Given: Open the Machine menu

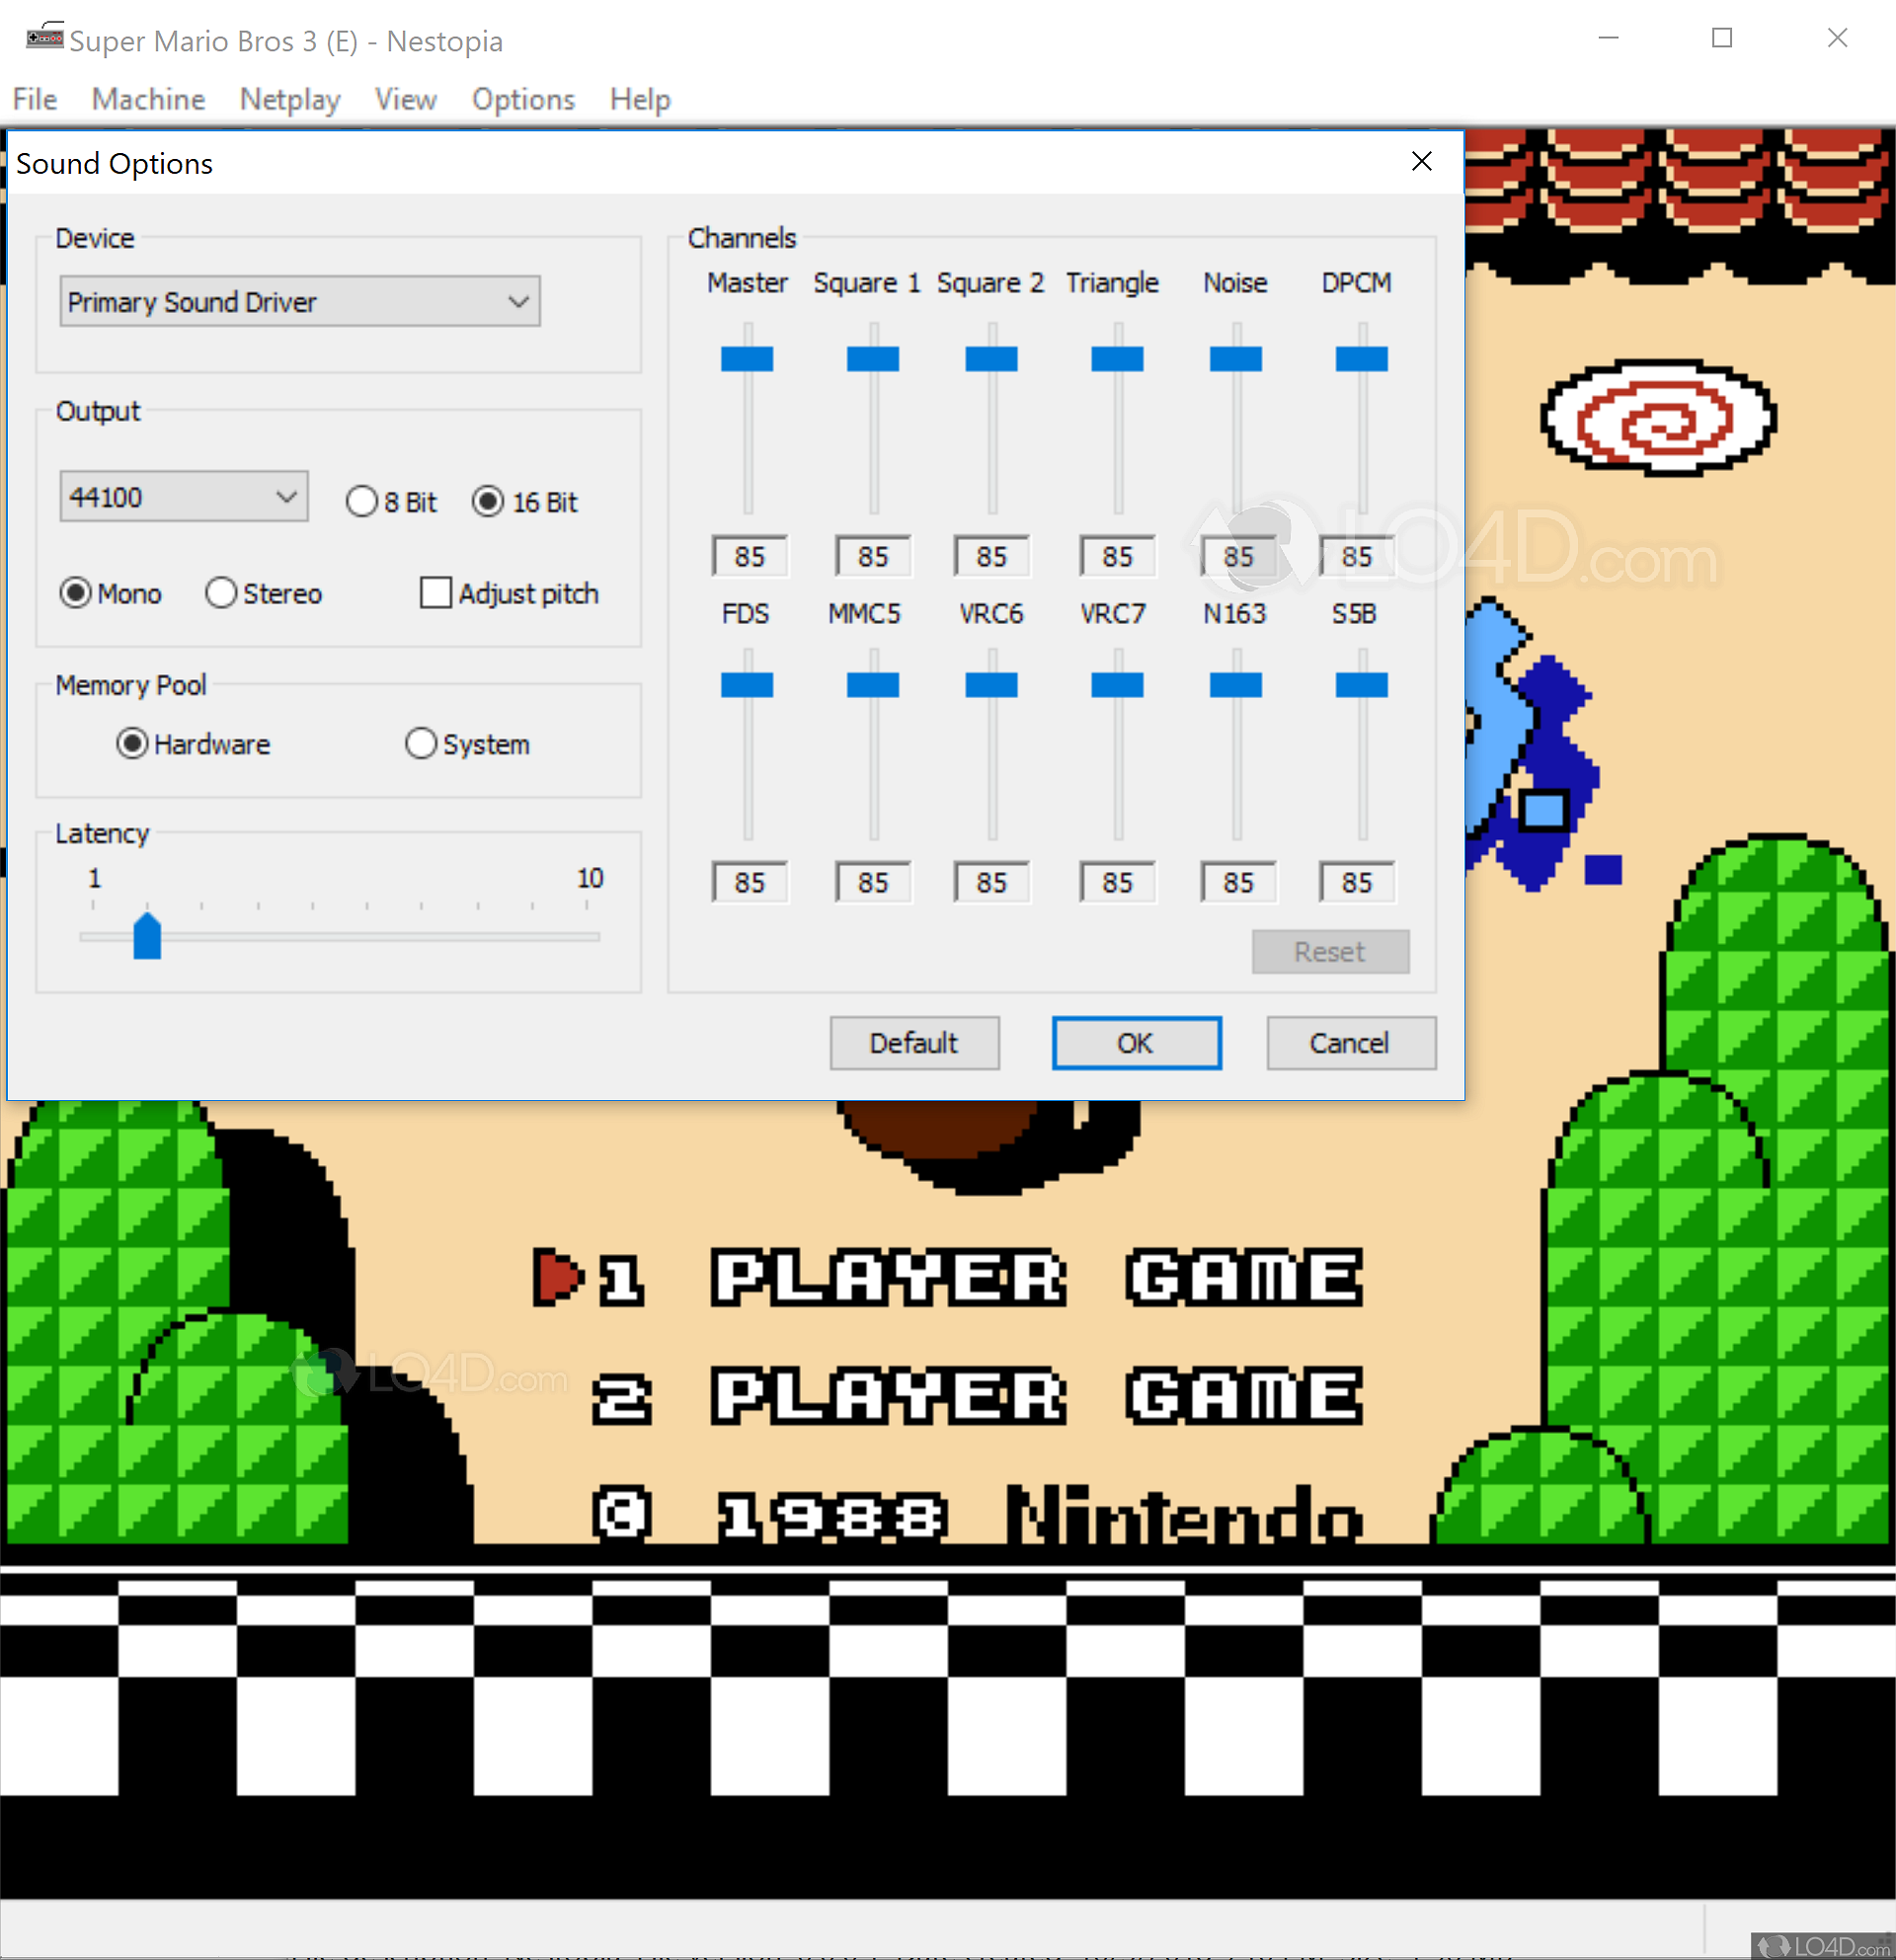Looking at the screenshot, I should click(x=148, y=99).
